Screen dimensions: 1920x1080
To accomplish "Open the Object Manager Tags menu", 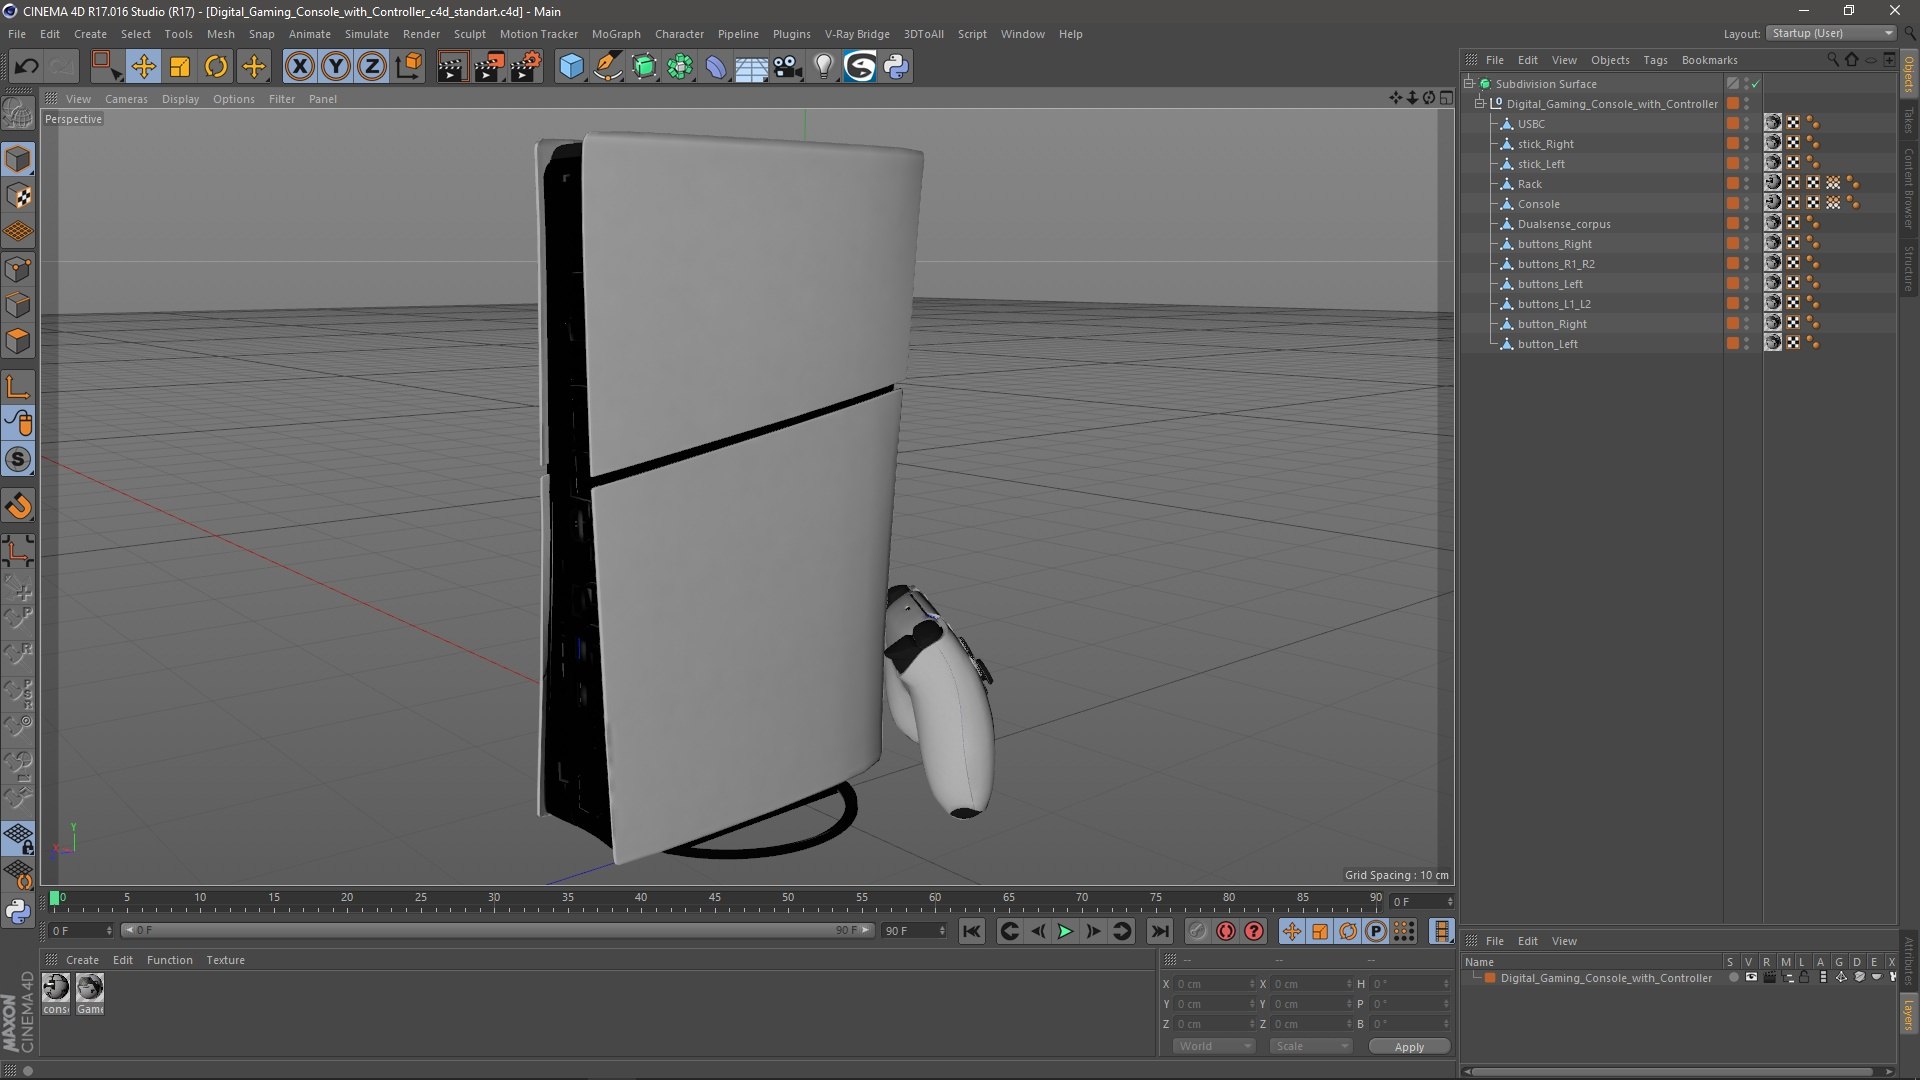I will 1655,60.
